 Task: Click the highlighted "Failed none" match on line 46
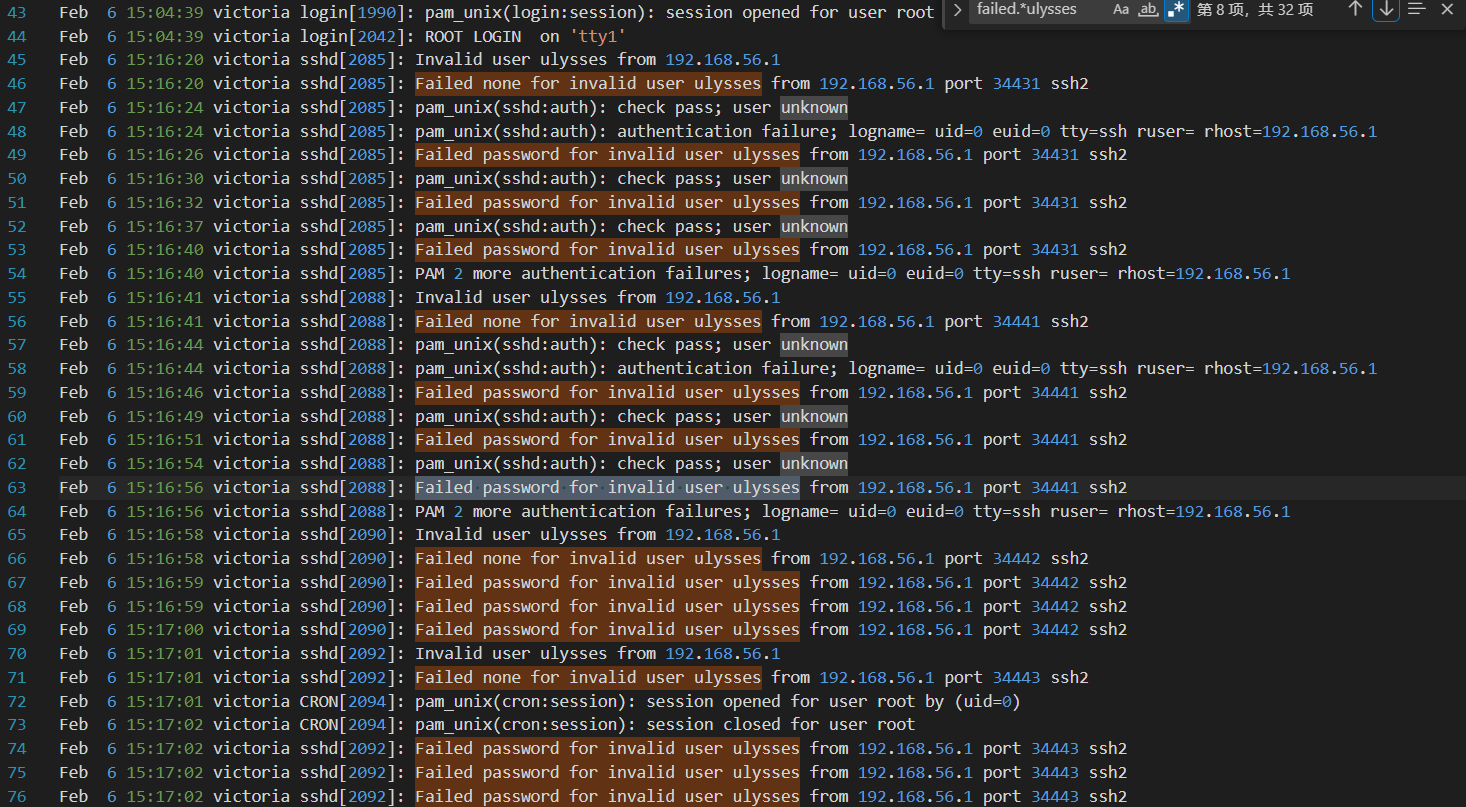pos(468,84)
